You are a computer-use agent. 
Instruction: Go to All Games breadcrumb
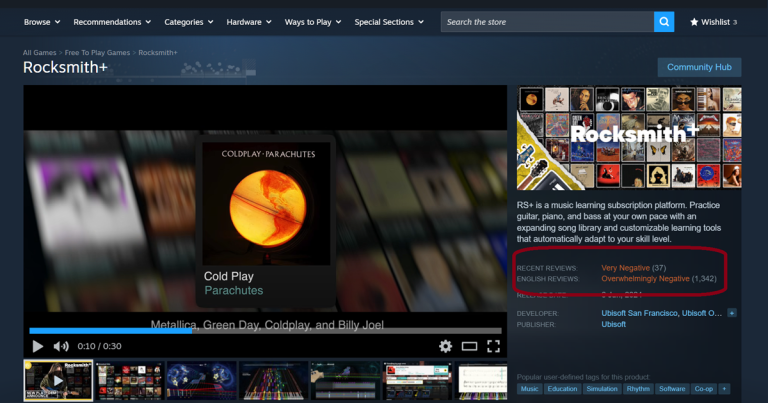[39, 52]
